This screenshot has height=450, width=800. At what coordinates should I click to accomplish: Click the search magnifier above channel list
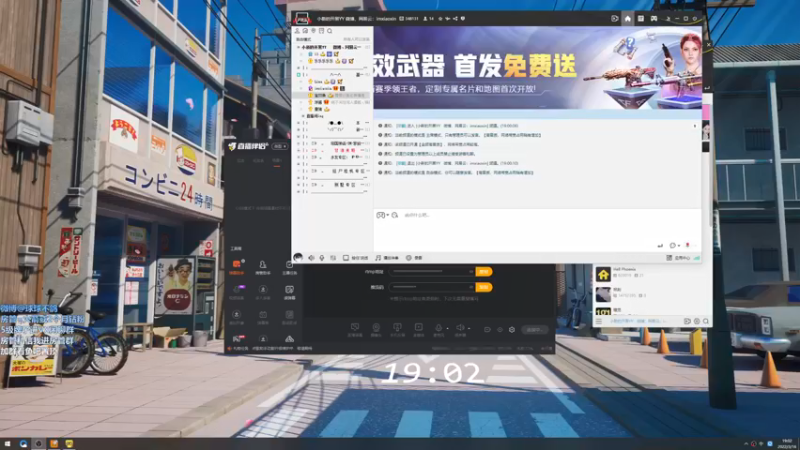click(330, 31)
